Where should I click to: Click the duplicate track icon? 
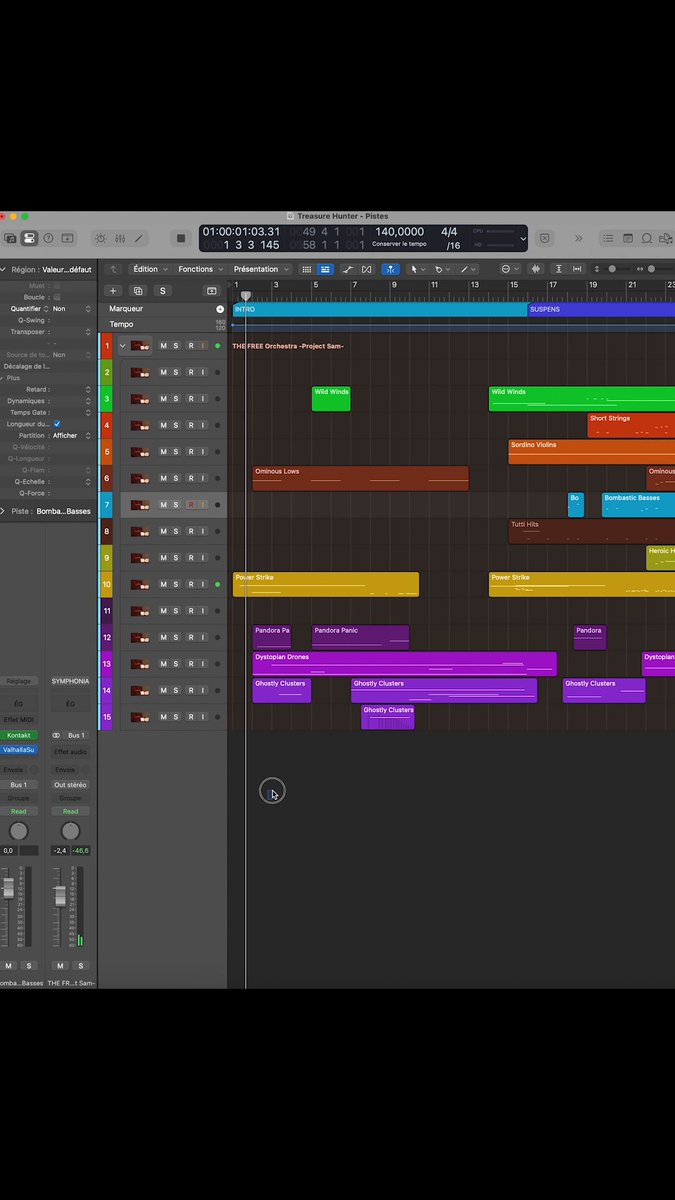[x=138, y=291]
